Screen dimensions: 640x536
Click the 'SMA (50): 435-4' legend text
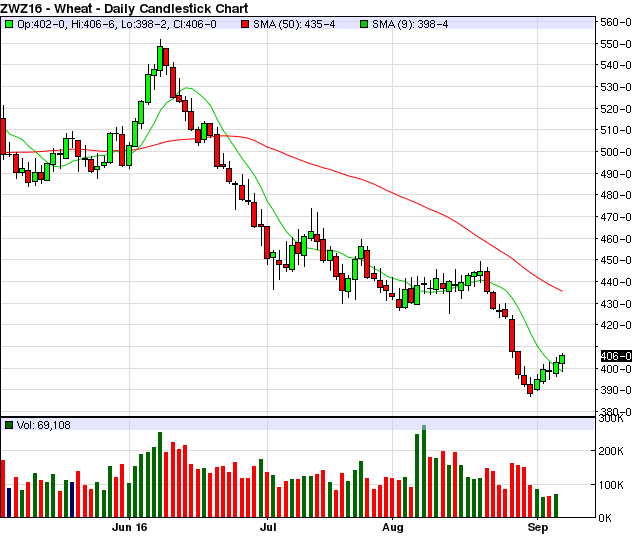point(294,24)
